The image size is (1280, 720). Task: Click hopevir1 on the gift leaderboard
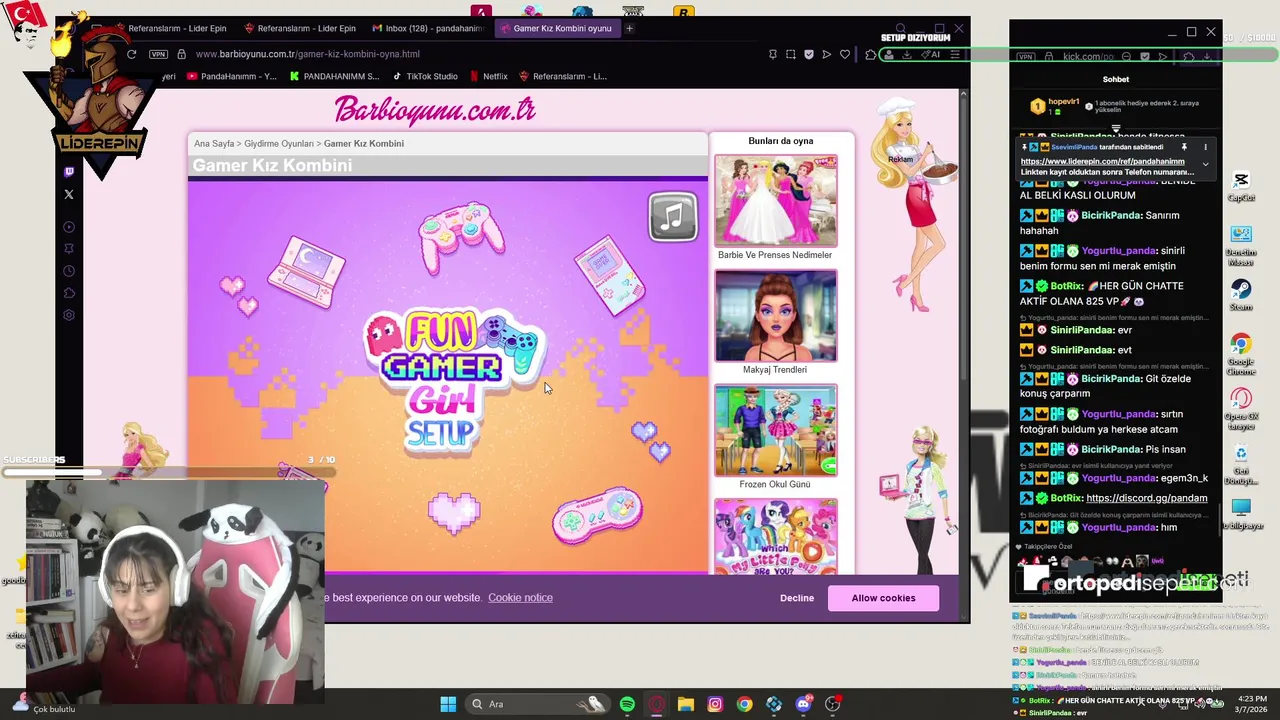1063,102
